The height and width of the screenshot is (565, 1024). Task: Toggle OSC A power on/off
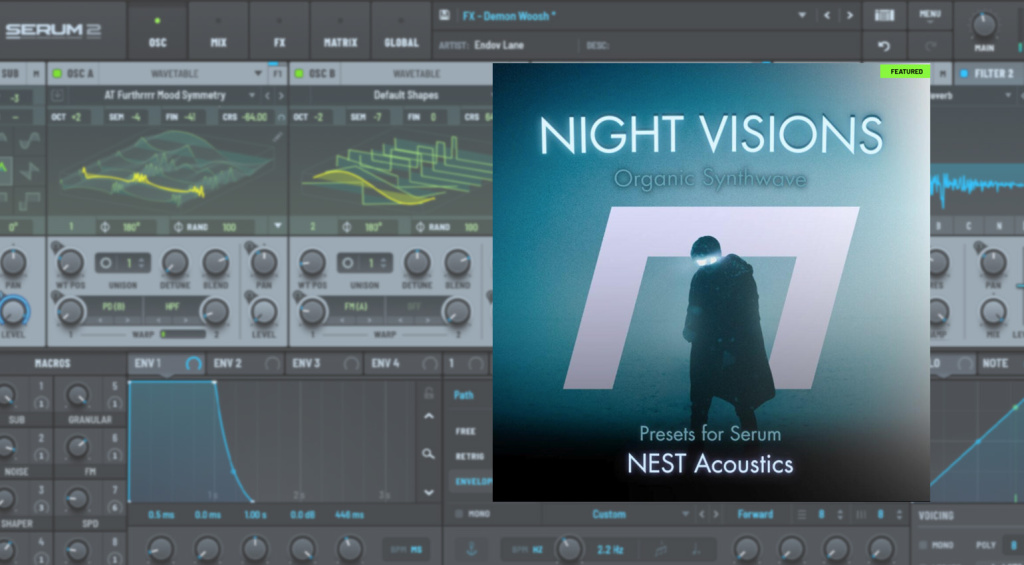click(57, 73)
